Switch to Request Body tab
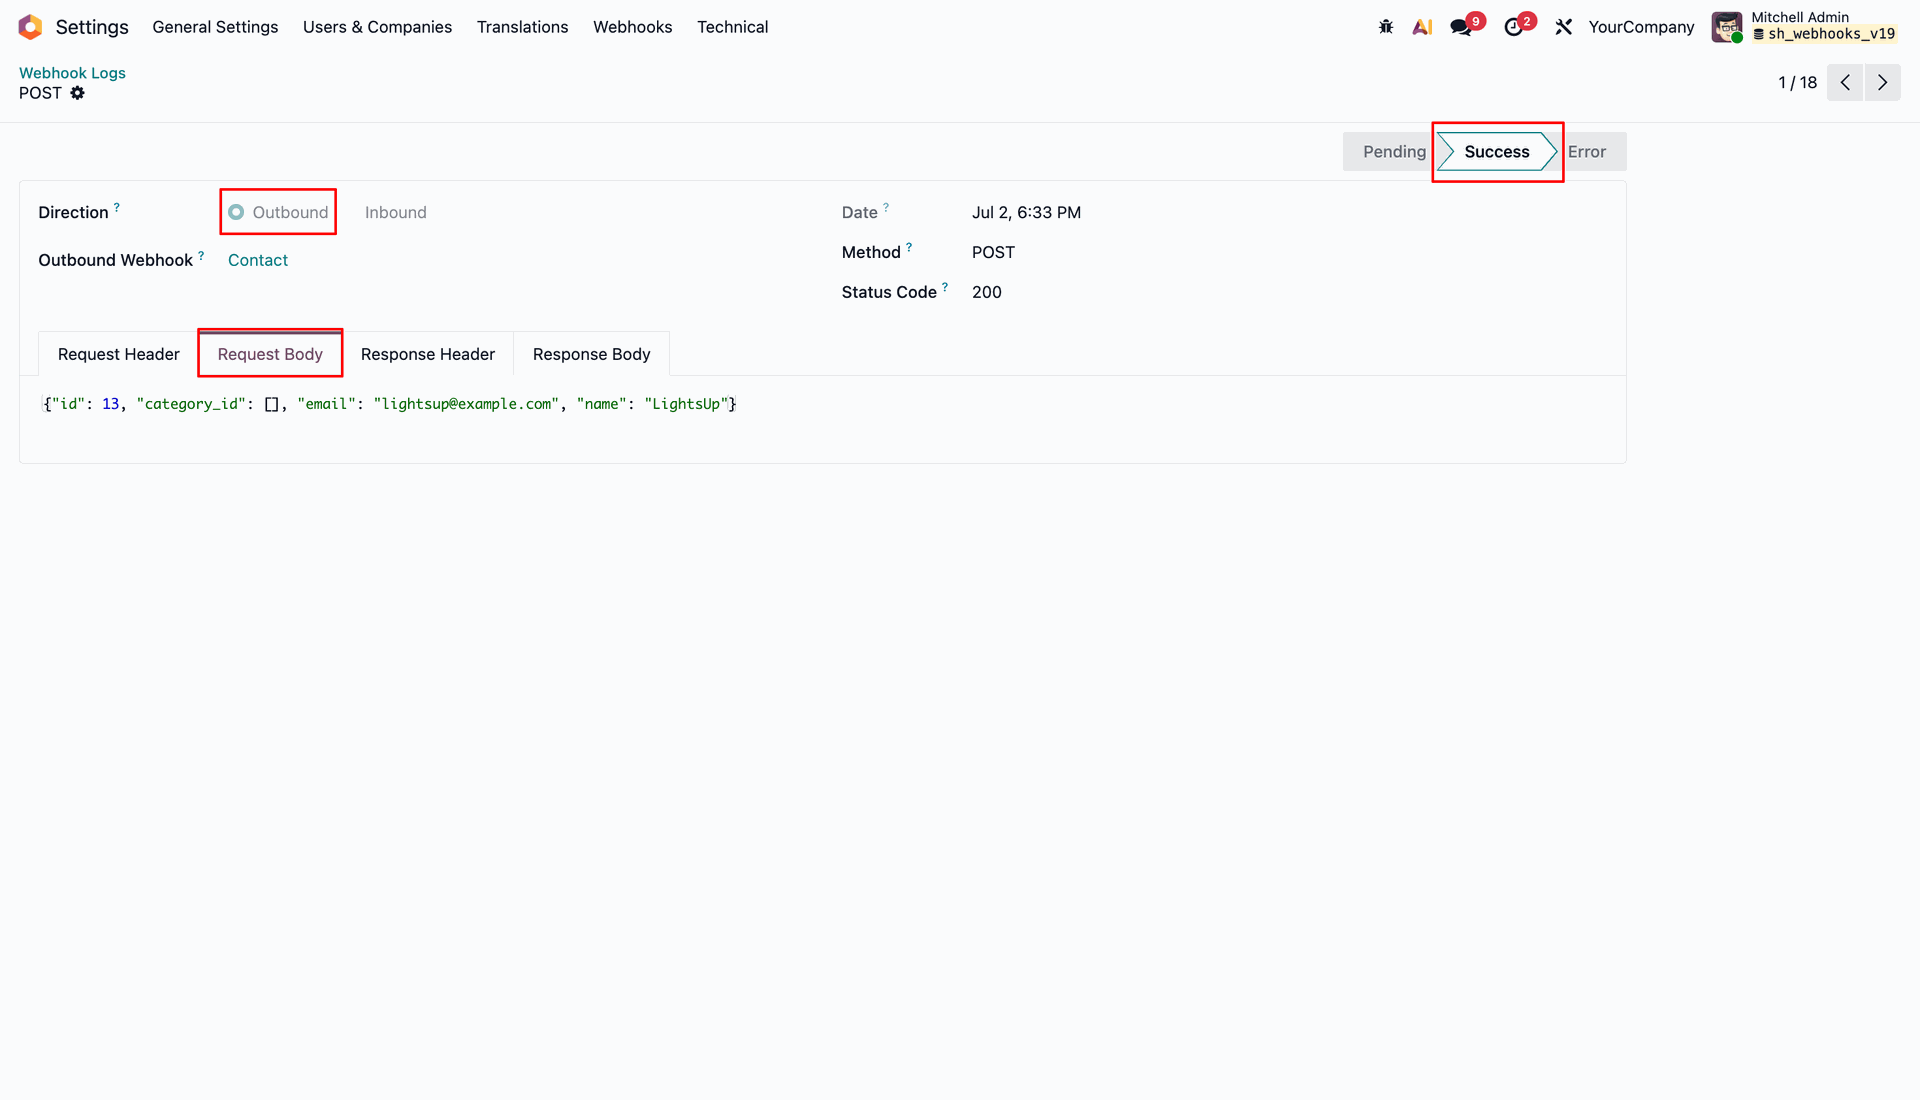The image size is (1920, 1100). 270,354
